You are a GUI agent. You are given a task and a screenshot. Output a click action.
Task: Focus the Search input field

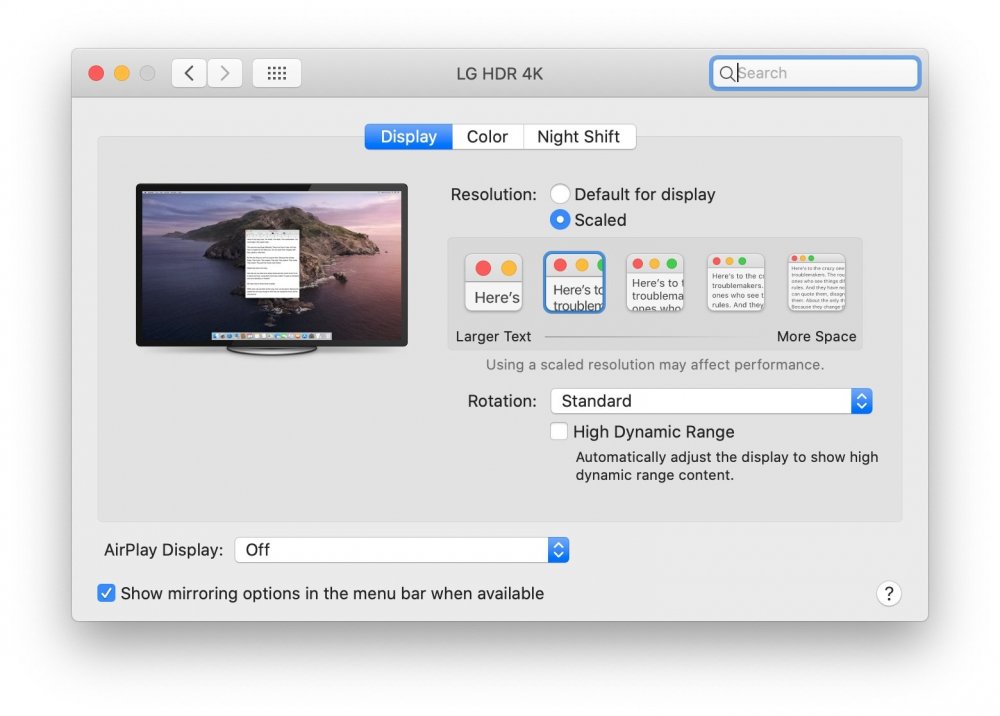(x=815, y=73)
